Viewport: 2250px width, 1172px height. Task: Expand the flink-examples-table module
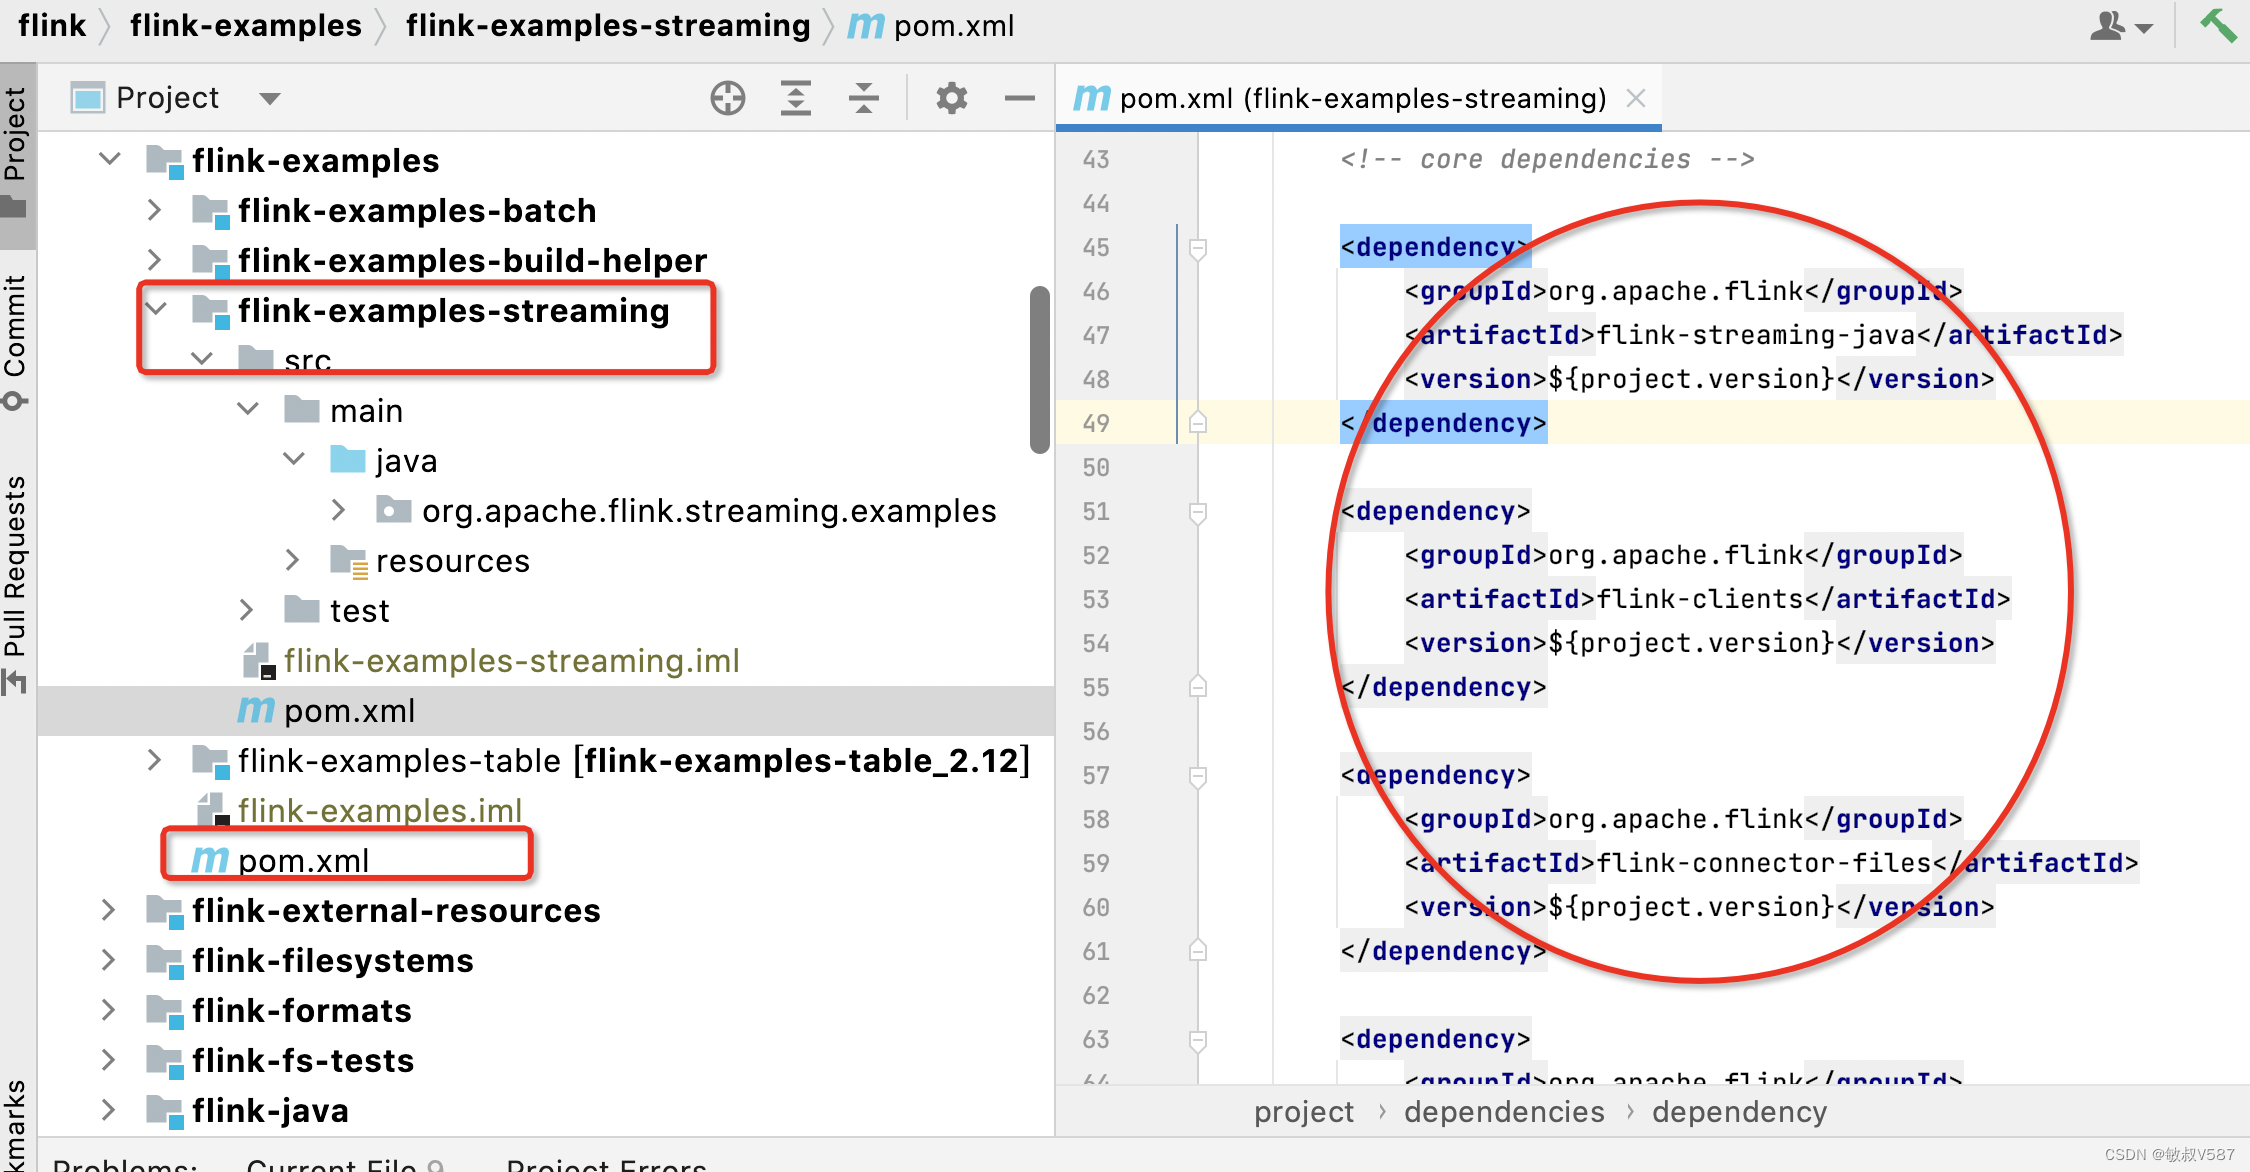pos(154,760)
